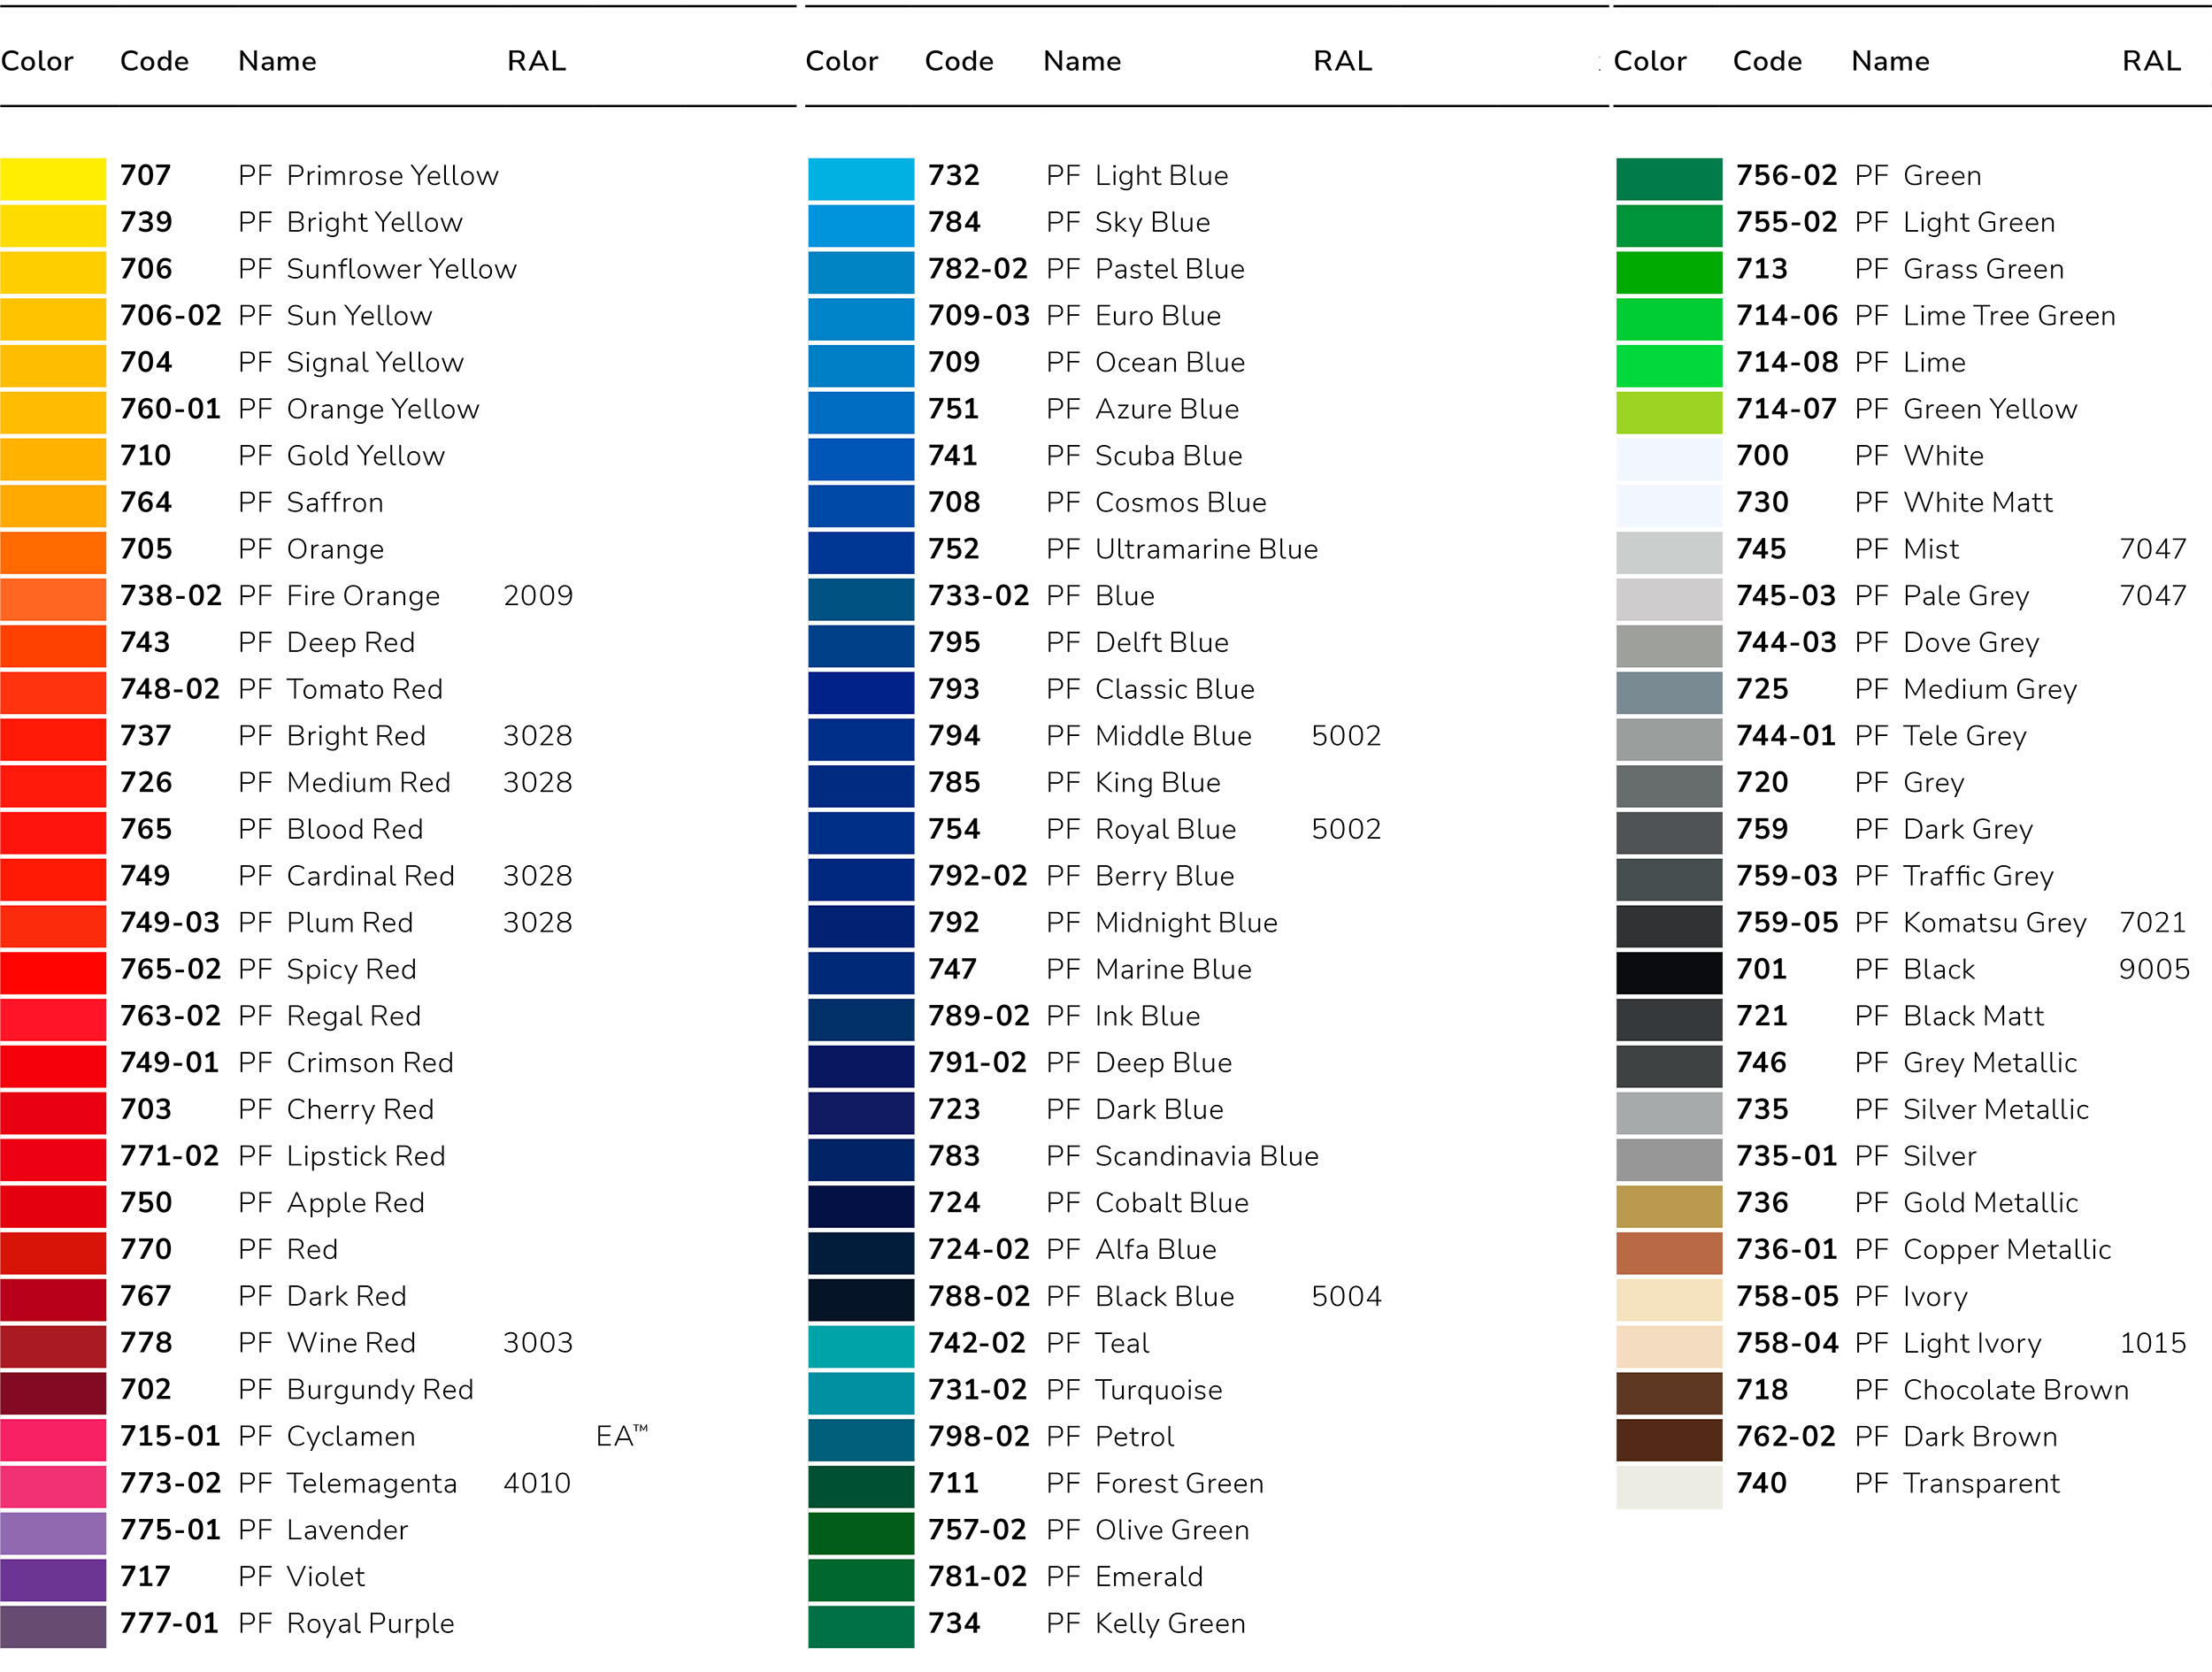Select the PF Tomato Red name
Viewport: 2212px width, 1672px height.
pyautogui.click(x=340, y=689)
